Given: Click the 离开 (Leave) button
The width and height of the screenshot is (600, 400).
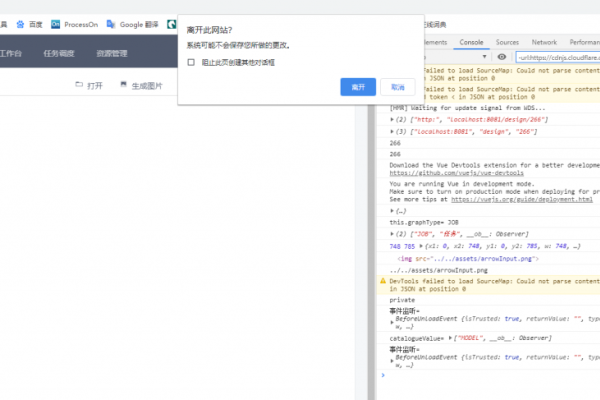Looking at the screenshot, I should 357,87.
